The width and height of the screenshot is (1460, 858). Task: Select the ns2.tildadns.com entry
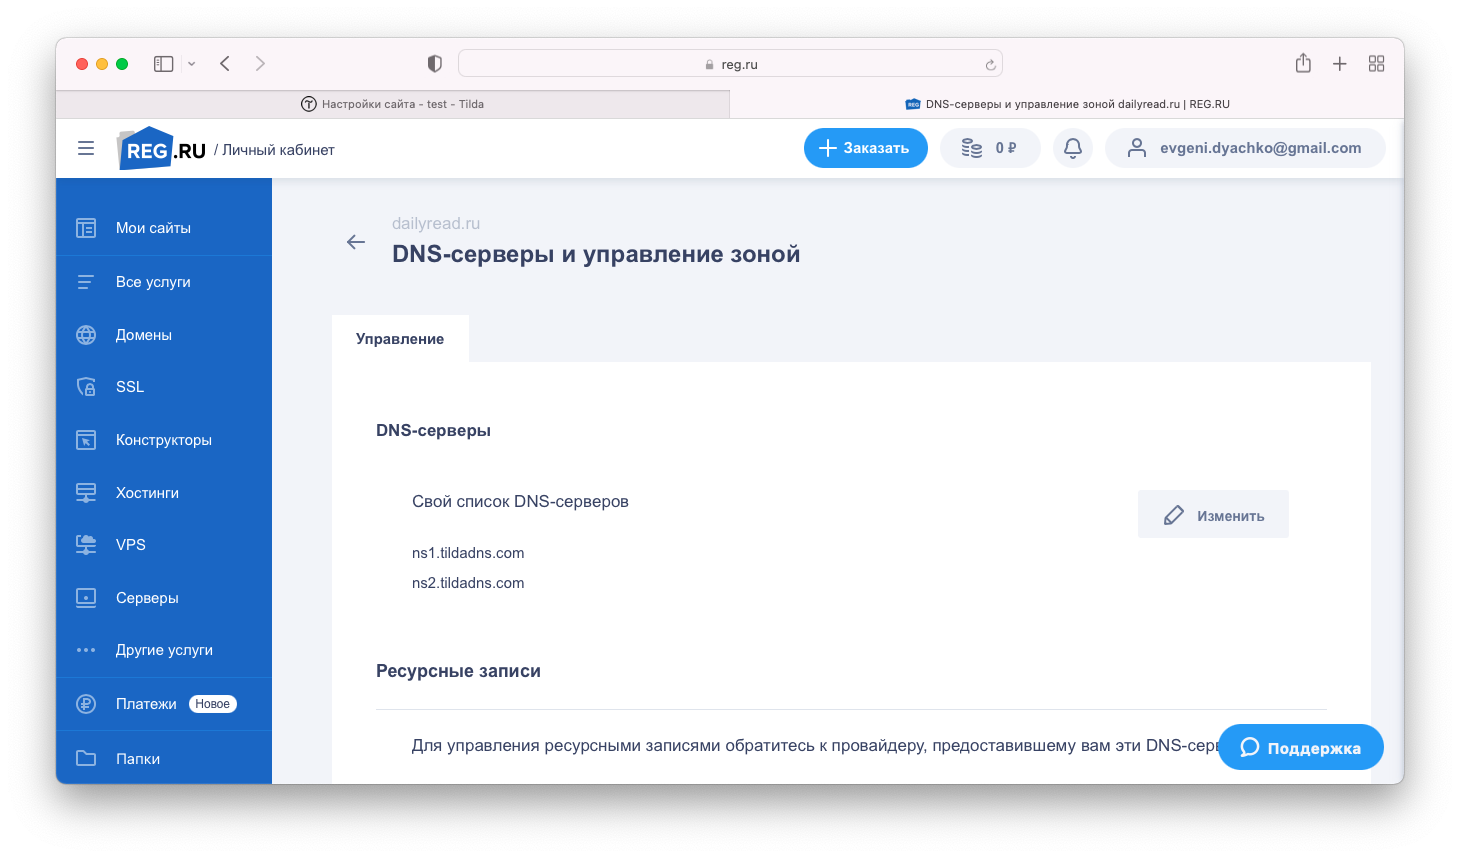pos(468,583)
